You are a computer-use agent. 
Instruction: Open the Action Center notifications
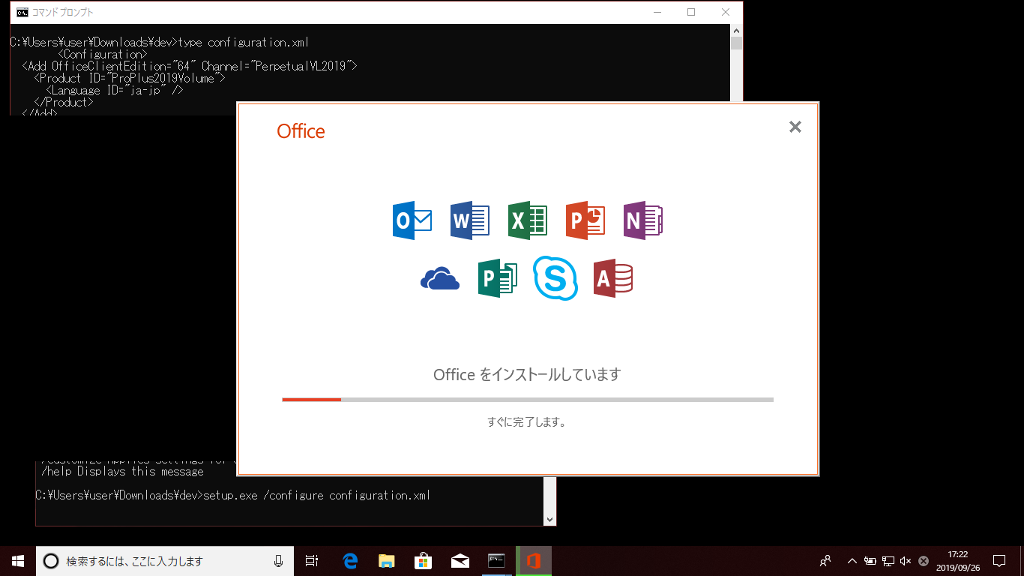(x=999, y=561)
